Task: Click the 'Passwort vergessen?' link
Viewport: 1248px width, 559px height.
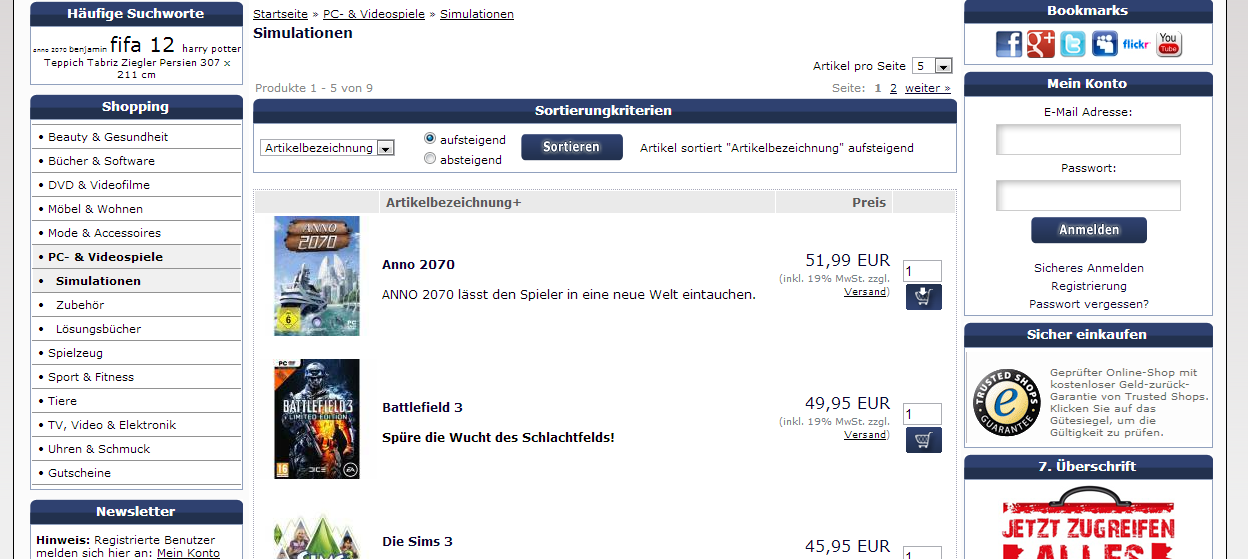Action: click(x=1089, y=304)
